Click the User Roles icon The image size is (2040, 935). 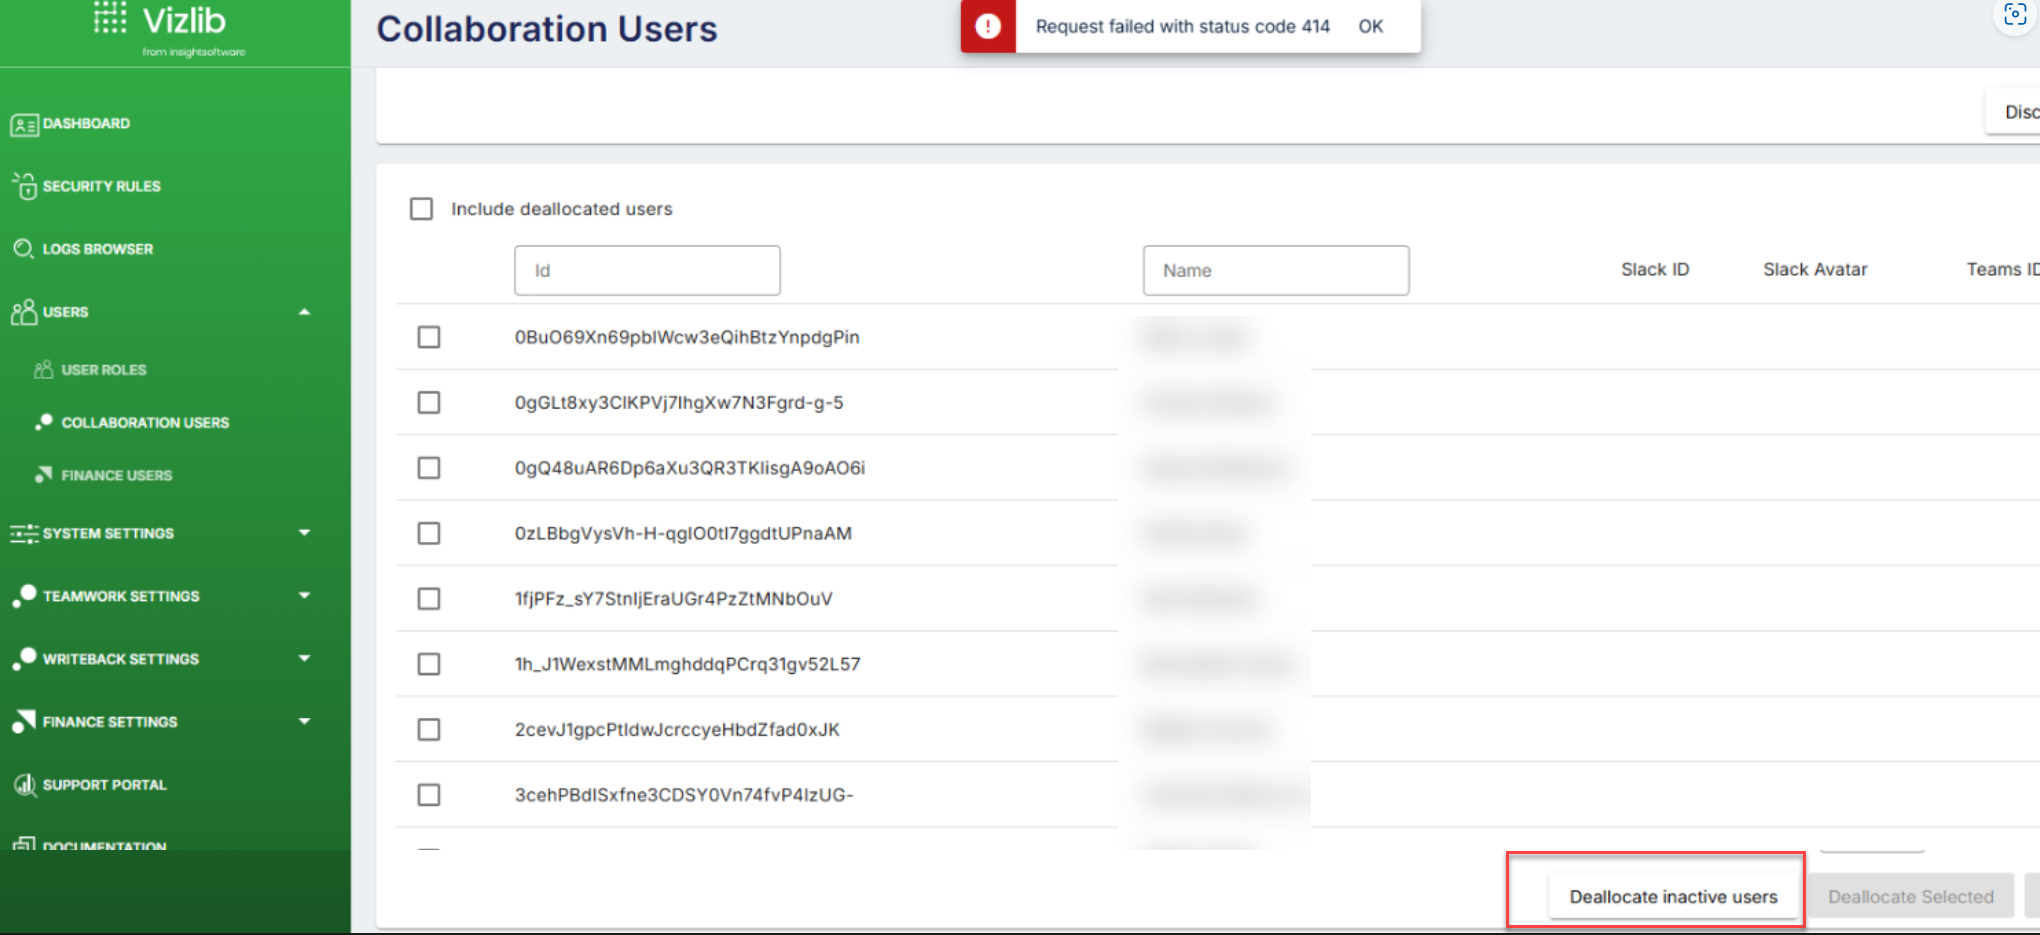click(43, 369)
